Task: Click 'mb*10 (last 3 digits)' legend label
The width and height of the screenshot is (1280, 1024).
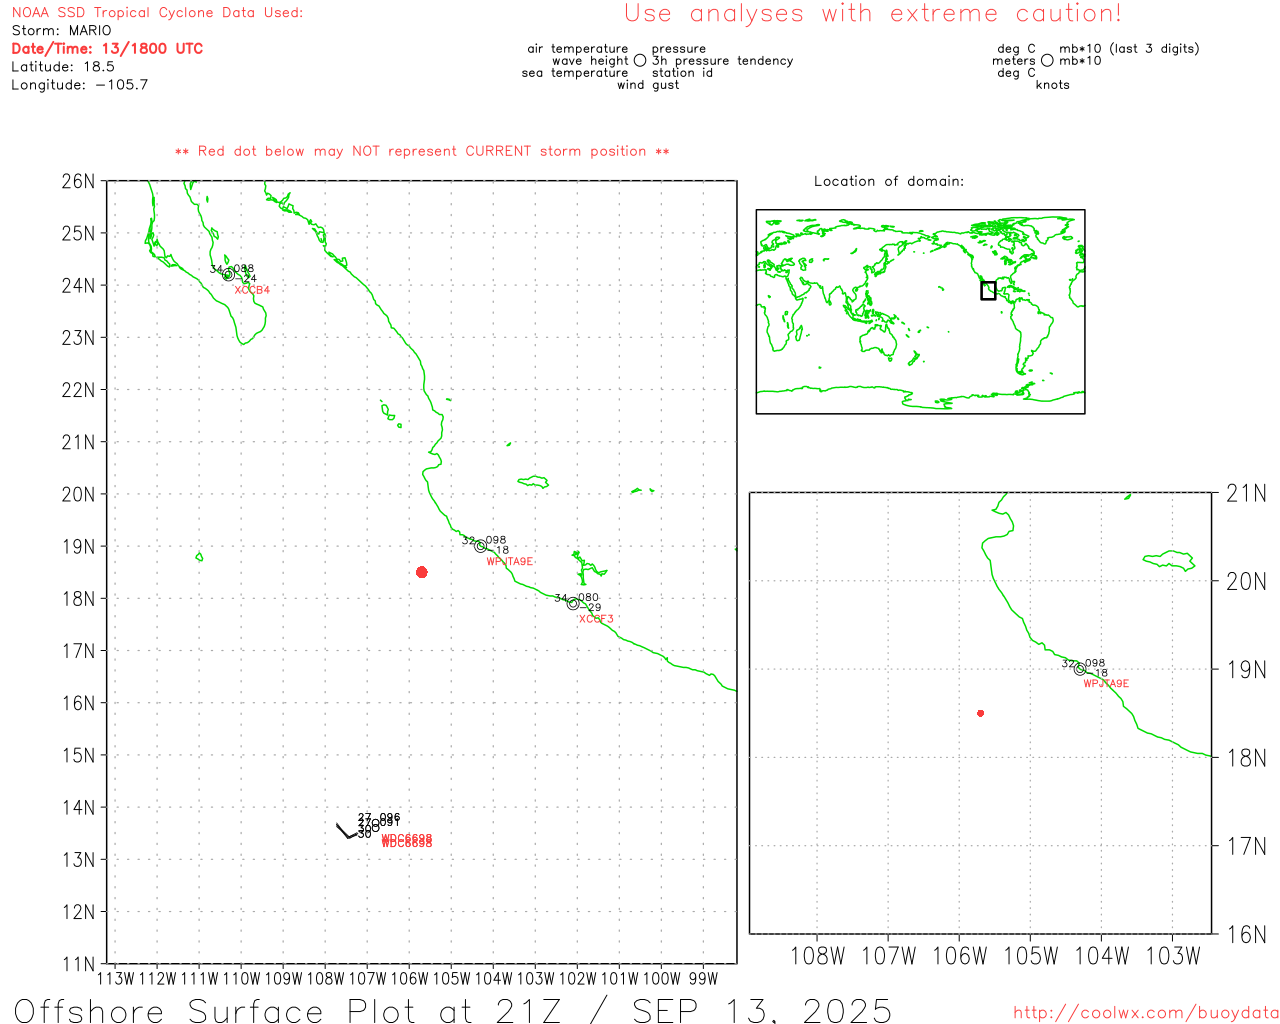Action: click(x=1129, y=49)
